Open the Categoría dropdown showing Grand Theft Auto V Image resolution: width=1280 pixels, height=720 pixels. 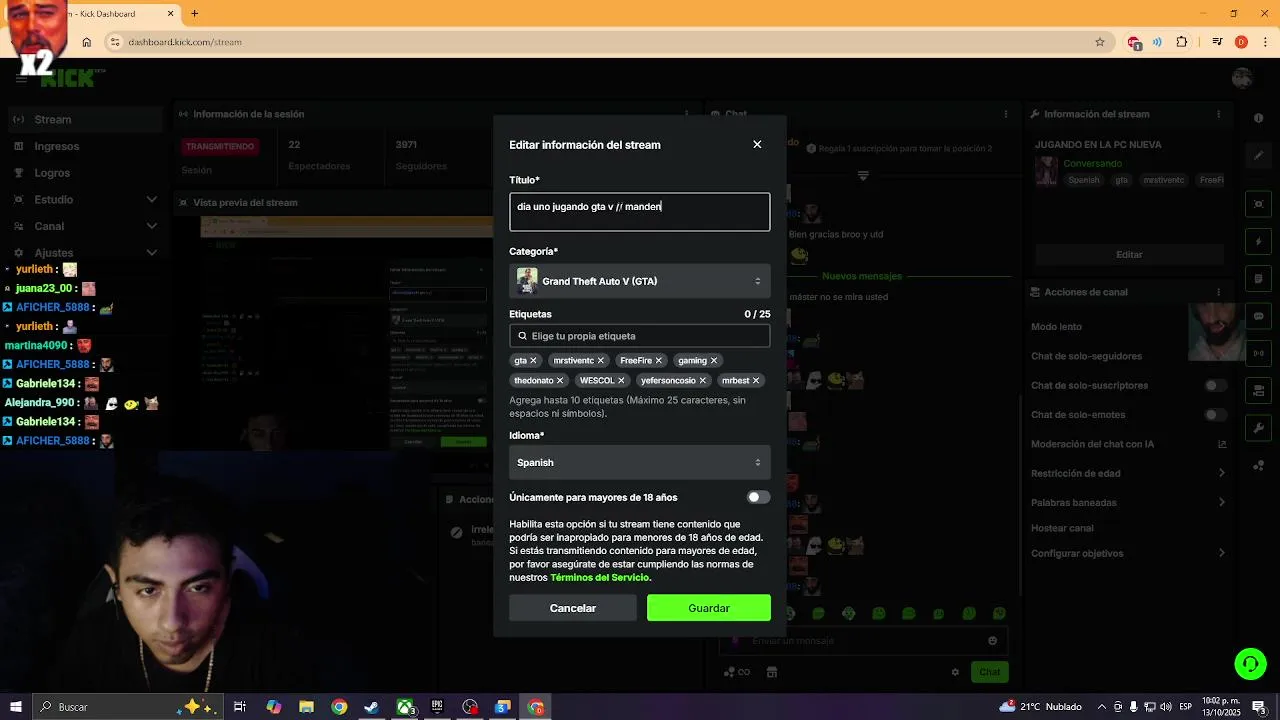640,281
